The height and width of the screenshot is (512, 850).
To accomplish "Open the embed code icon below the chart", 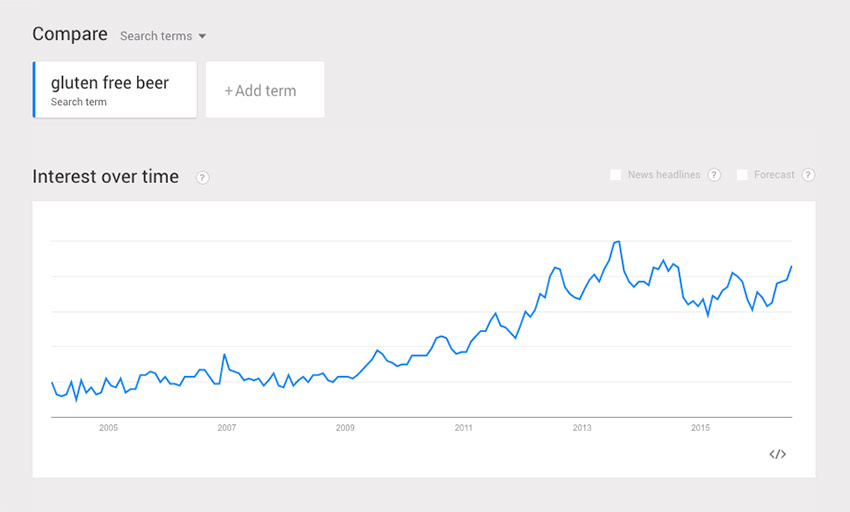I will click(777, 454).
